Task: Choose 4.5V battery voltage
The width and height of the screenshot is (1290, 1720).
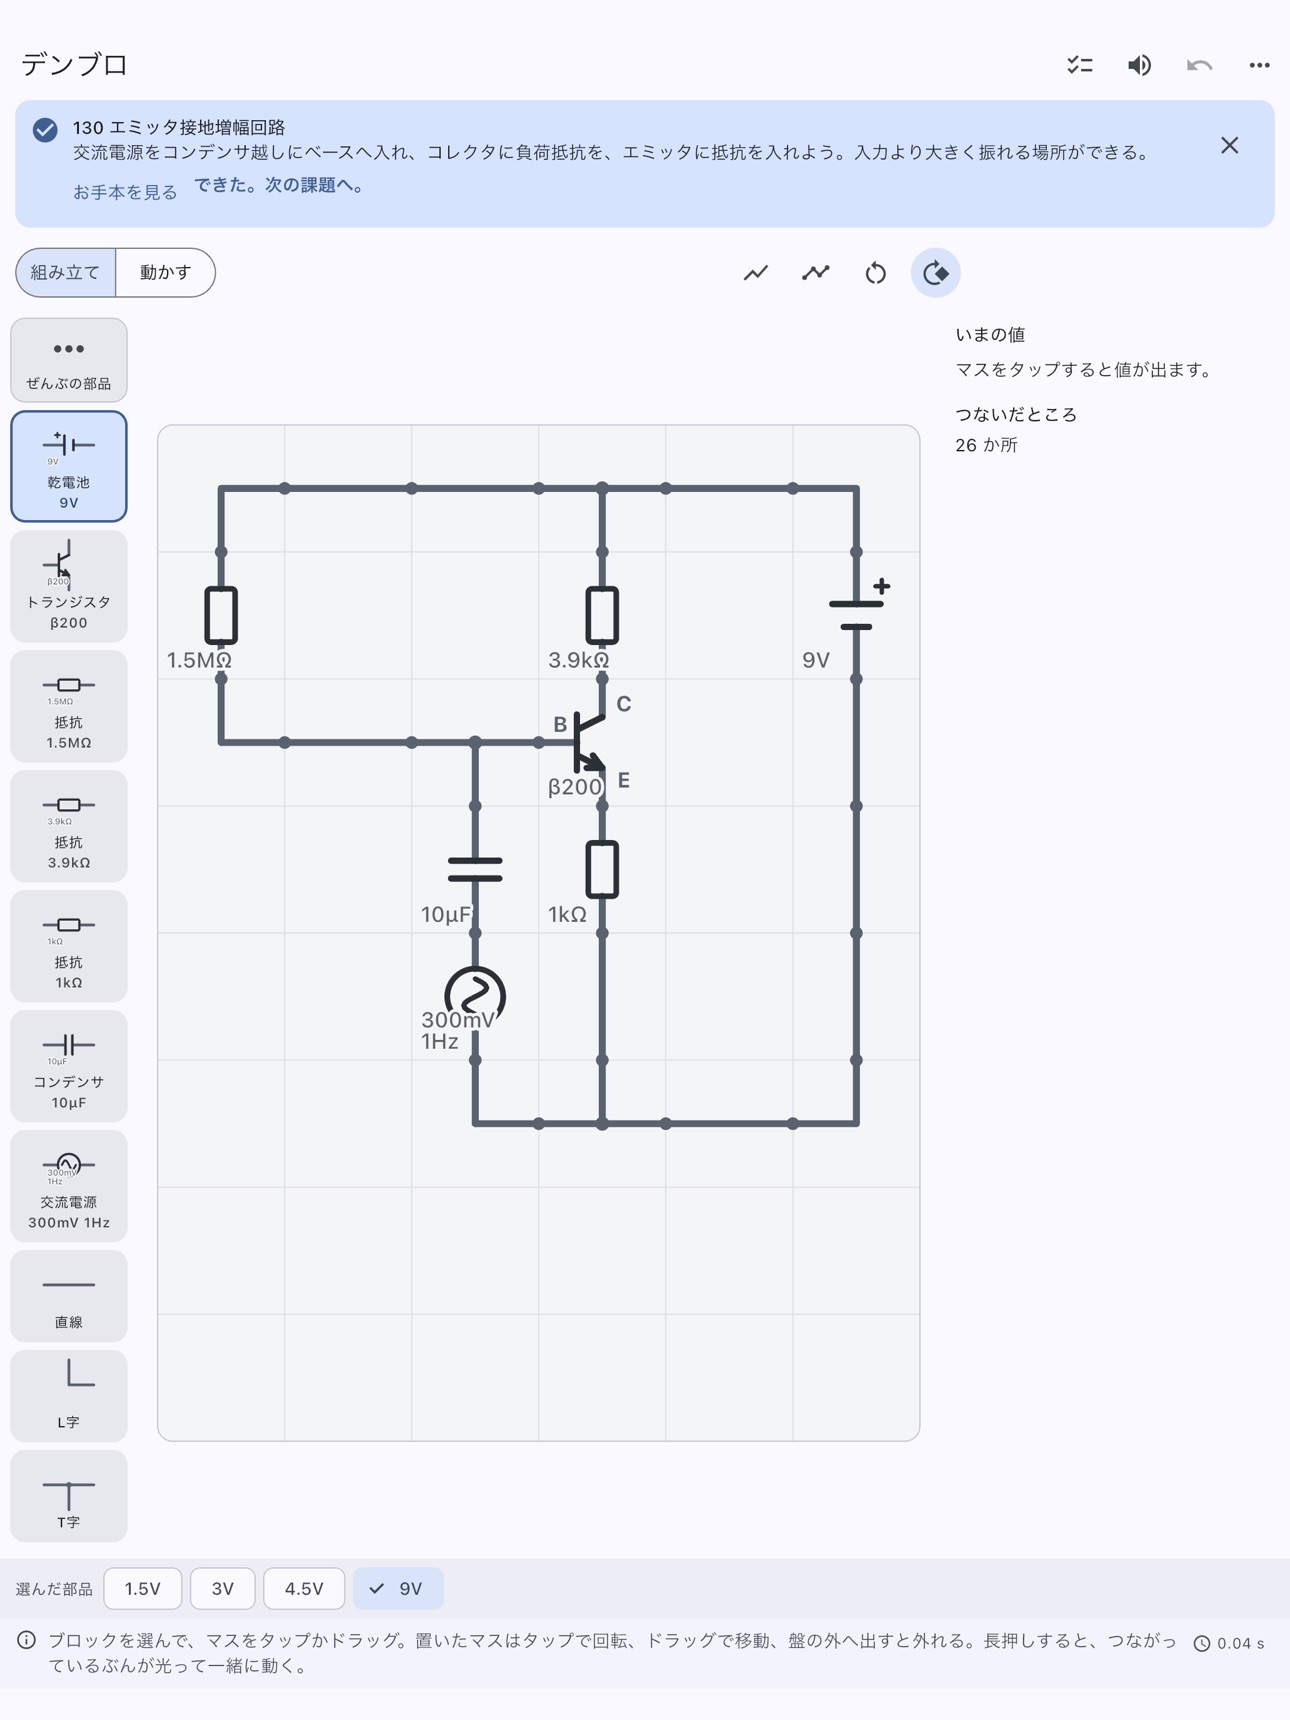Action: [x=304, y=1588]
